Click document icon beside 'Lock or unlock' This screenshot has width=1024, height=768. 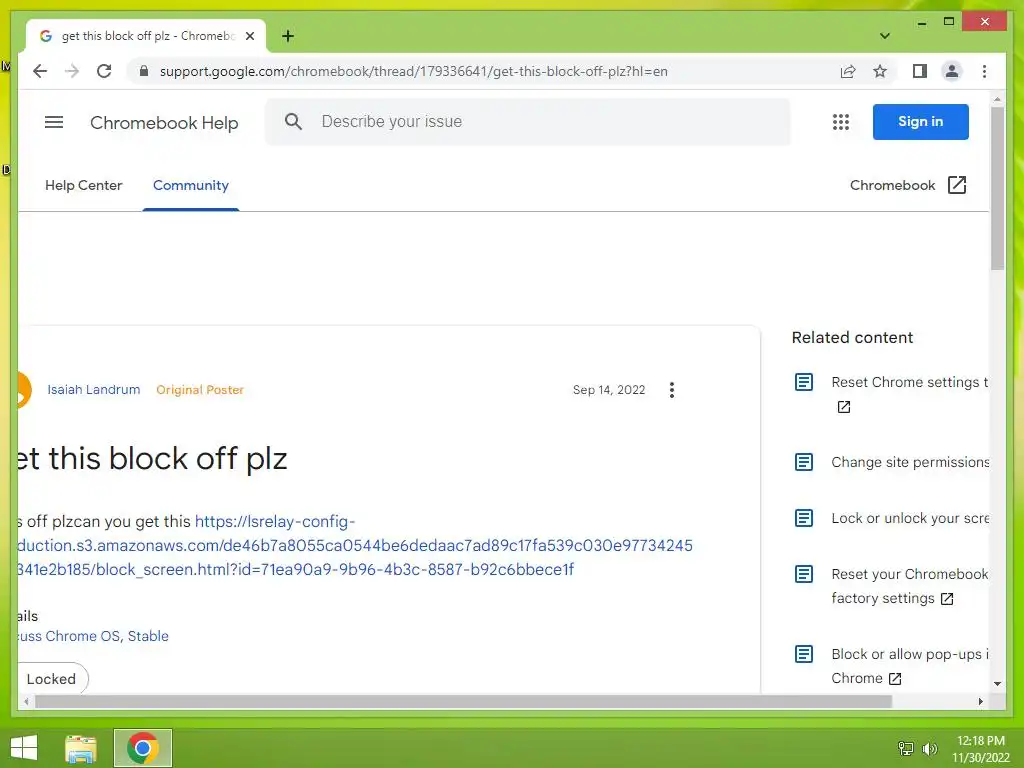pos(804,519)
